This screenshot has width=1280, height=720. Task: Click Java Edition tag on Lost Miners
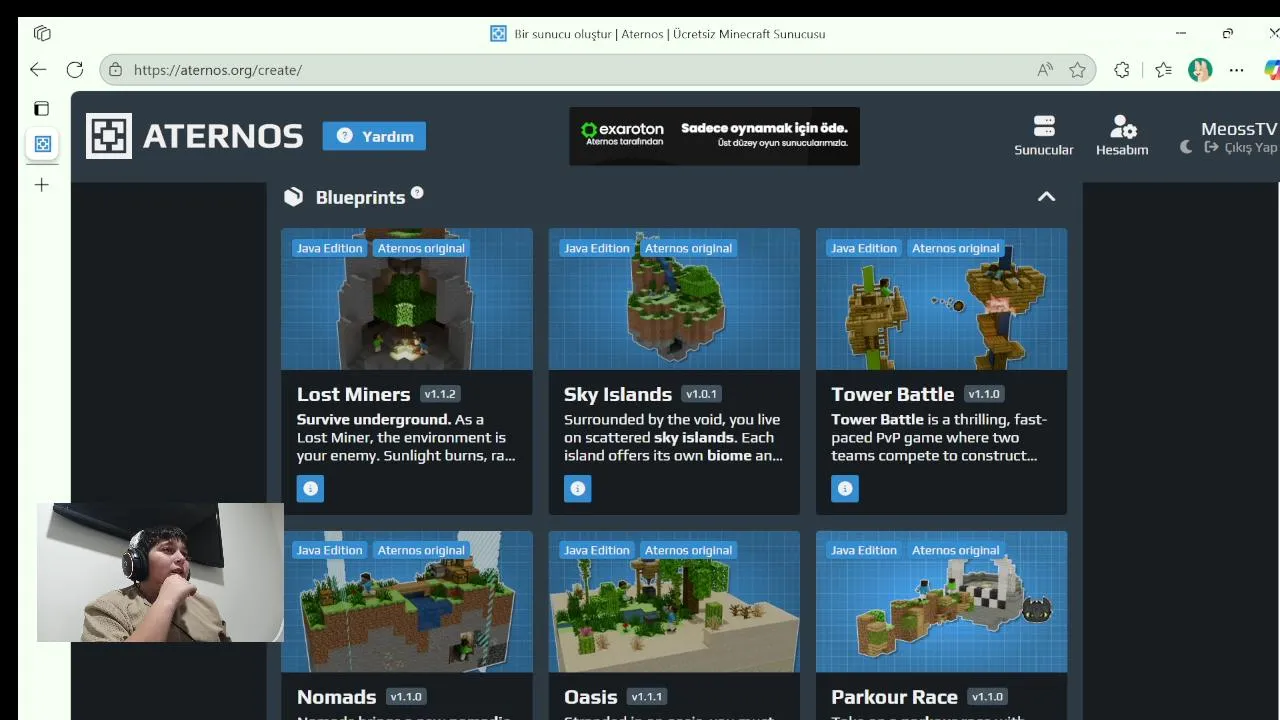329,248
